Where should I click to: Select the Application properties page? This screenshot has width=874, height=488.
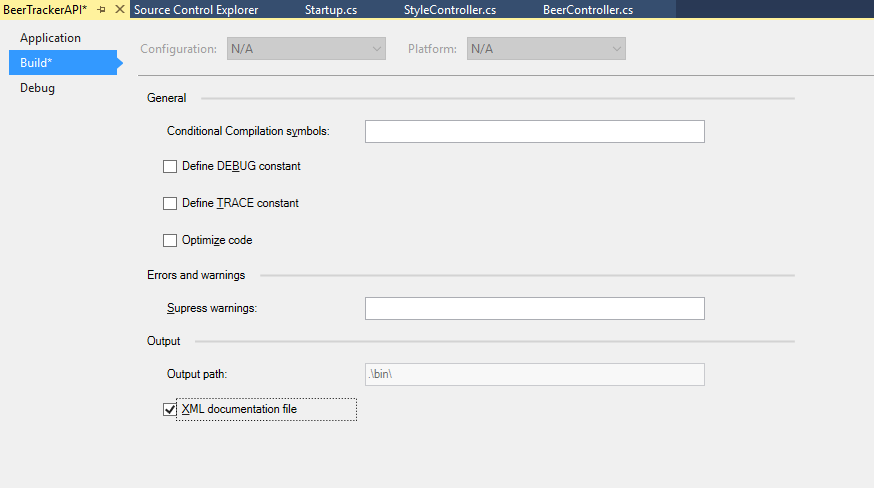(50, 38)
